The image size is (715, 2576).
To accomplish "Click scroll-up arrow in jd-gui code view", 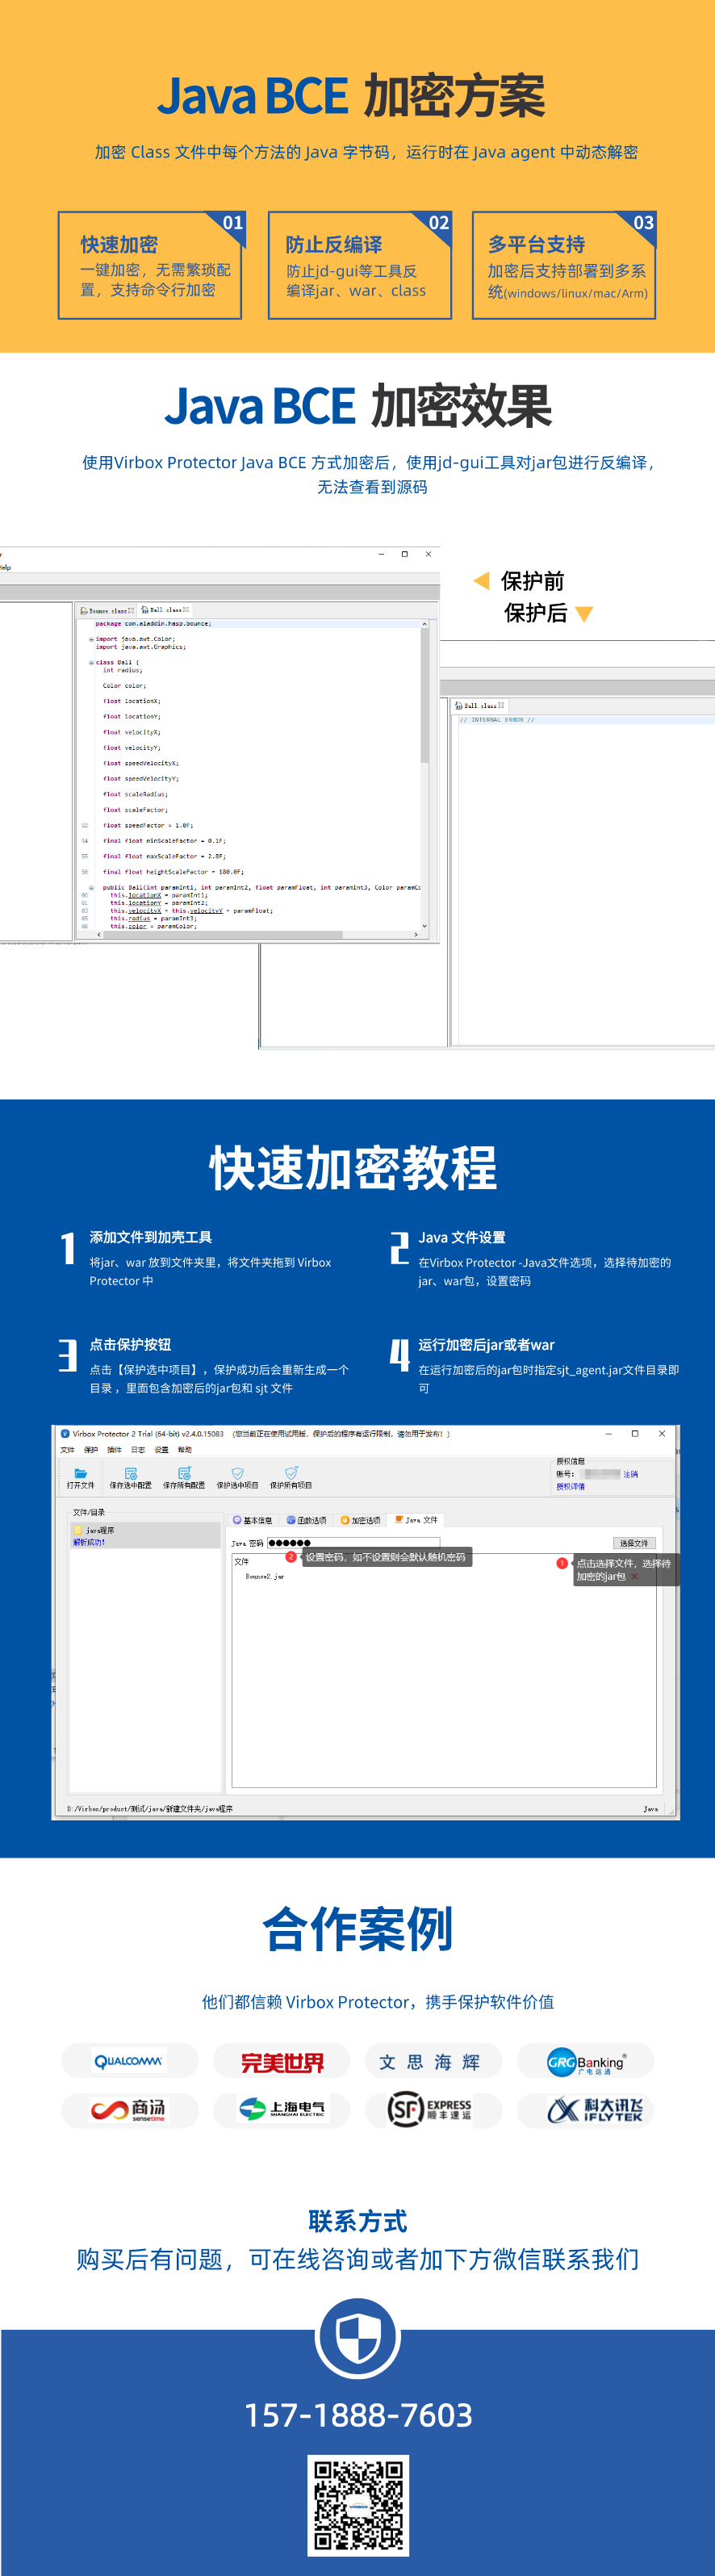I will (x=424, y=623).
